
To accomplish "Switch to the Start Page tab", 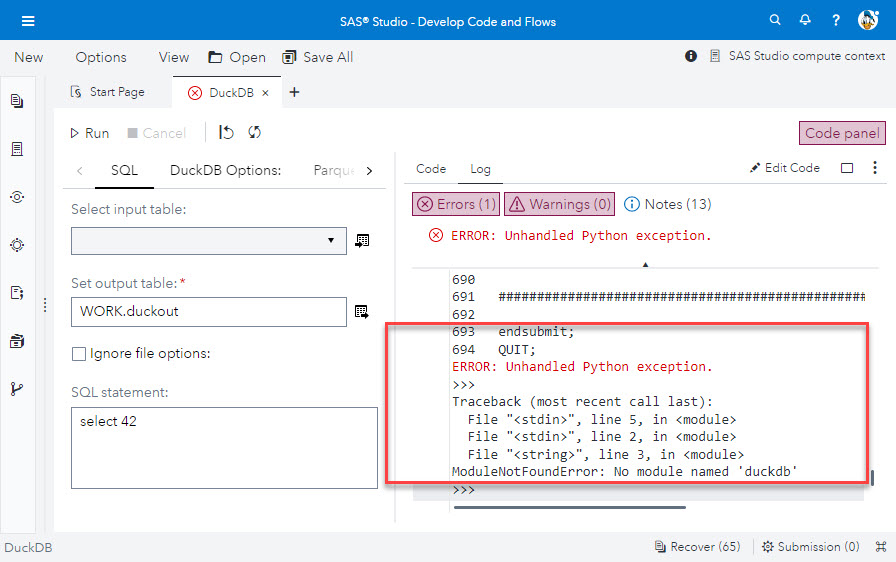I will pyautogui.click(x=107, y=92).
